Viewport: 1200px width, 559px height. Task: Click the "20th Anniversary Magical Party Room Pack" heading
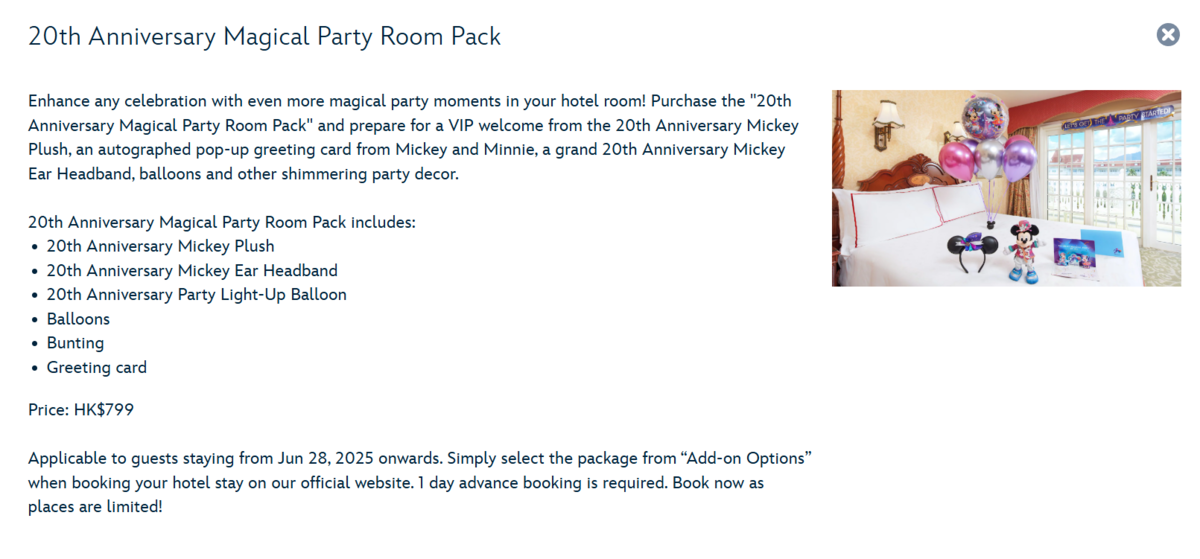[264, 37]
